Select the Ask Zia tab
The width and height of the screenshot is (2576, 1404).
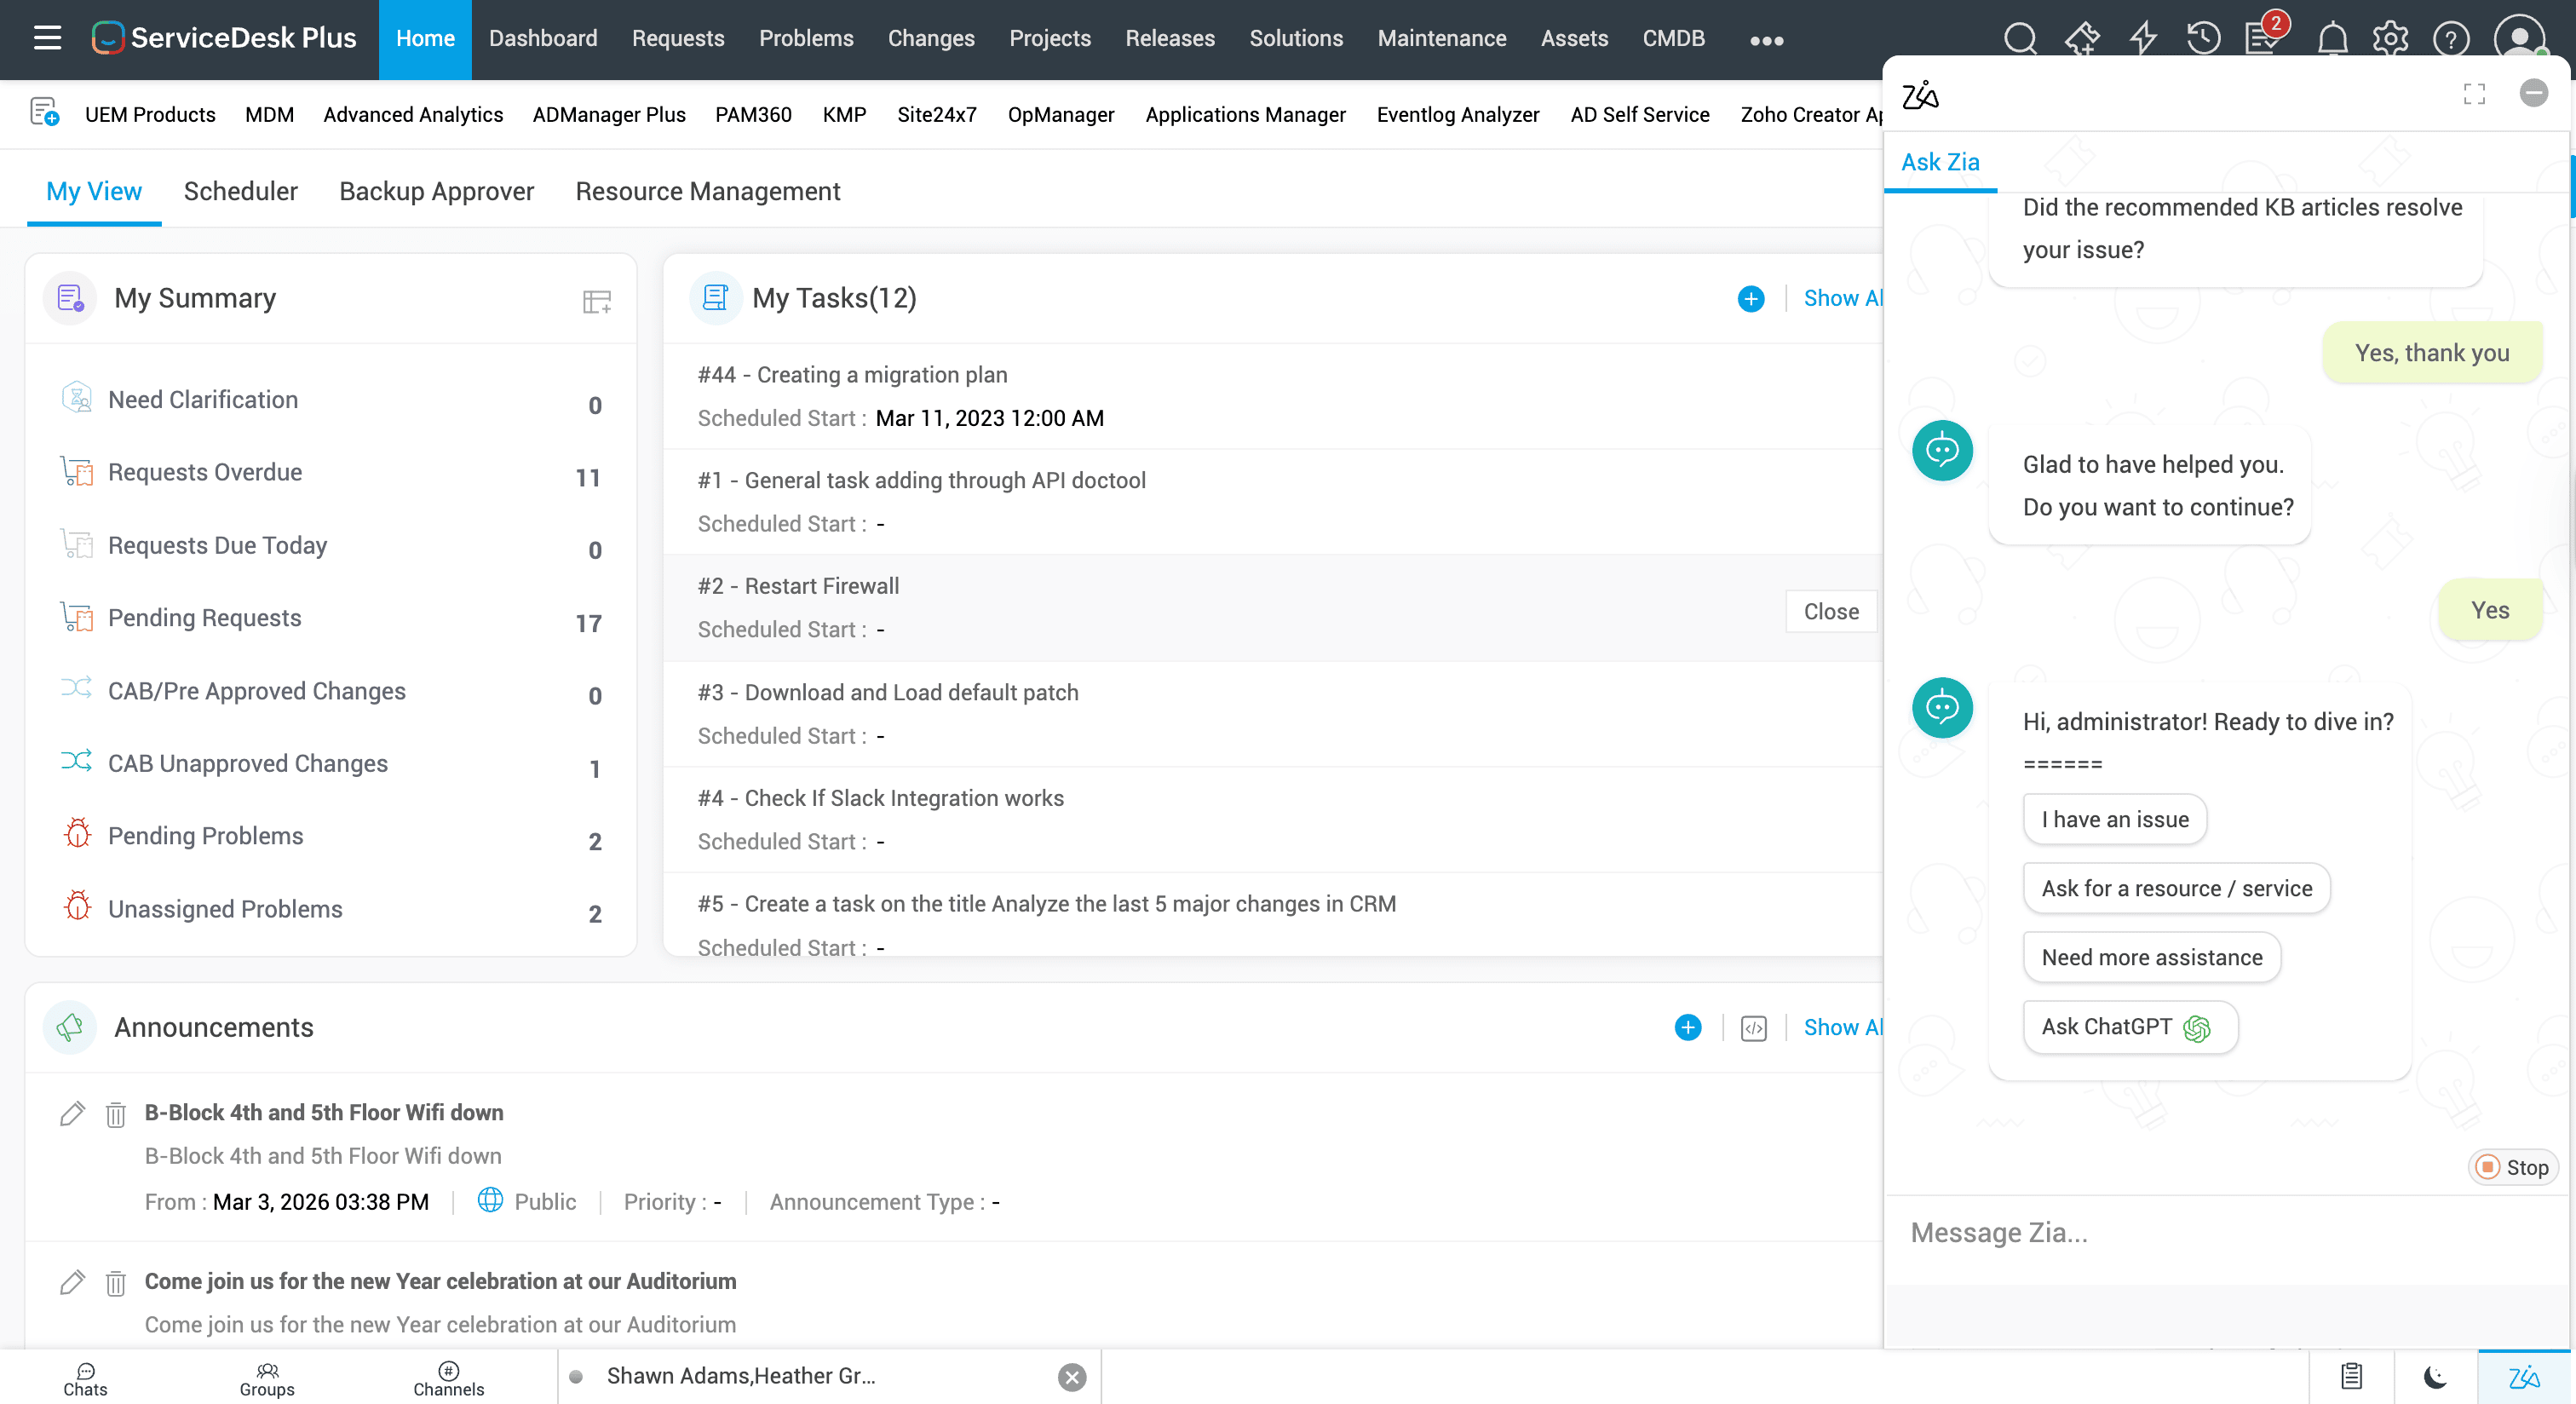[x=1940, y=162]
